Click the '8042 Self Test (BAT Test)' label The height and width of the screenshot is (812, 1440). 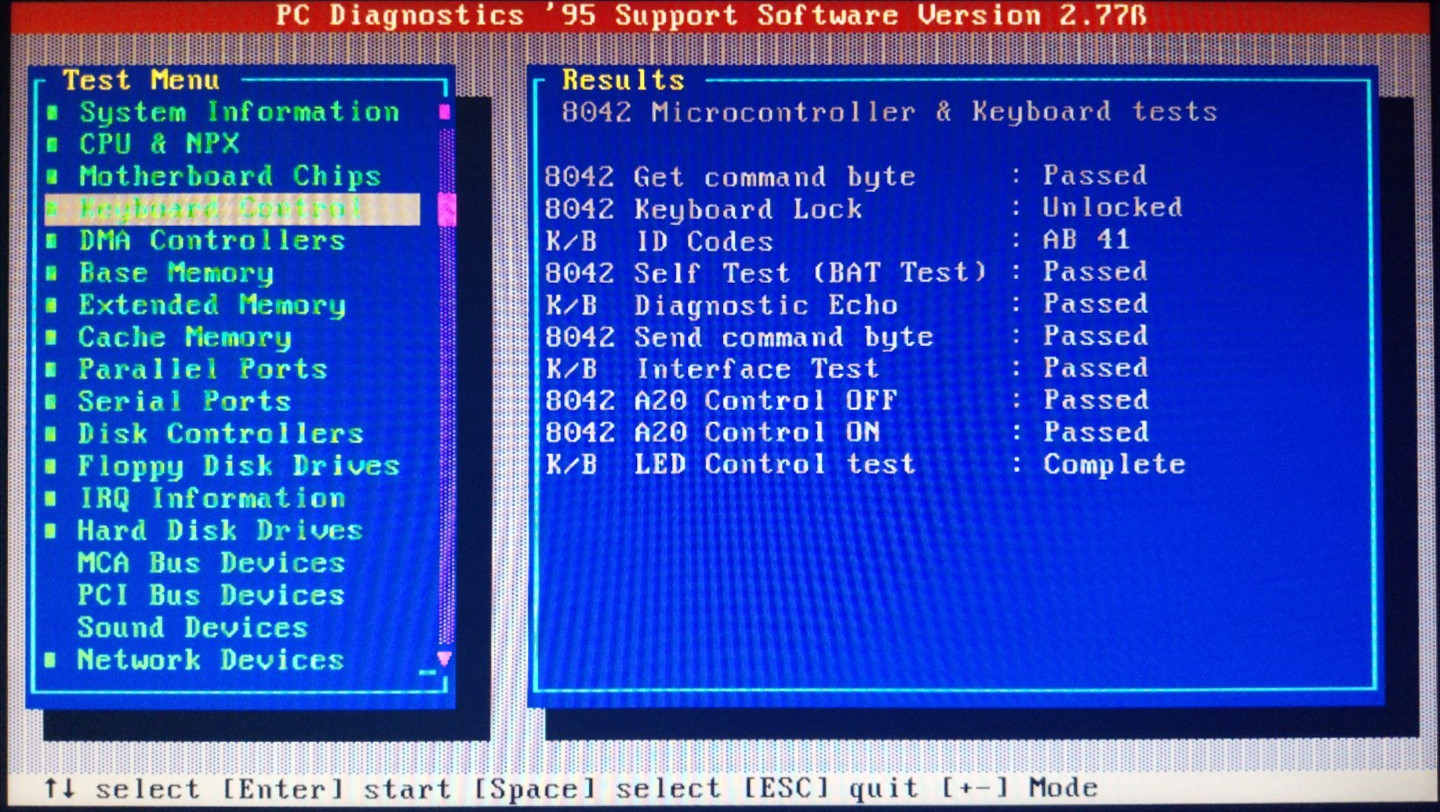tap(766, 273)
